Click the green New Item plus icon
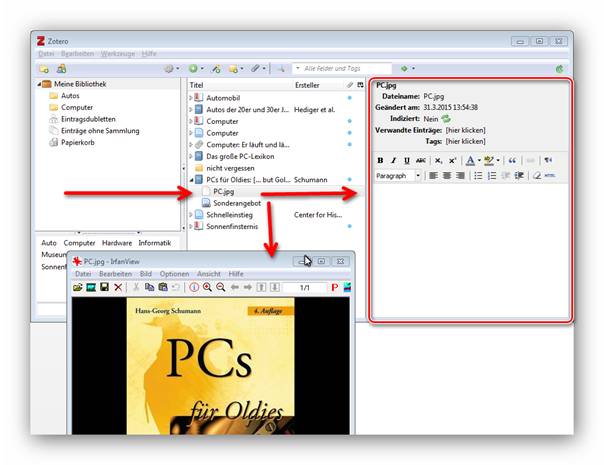The height and width of the screenshot is (465, 604). 193,69
